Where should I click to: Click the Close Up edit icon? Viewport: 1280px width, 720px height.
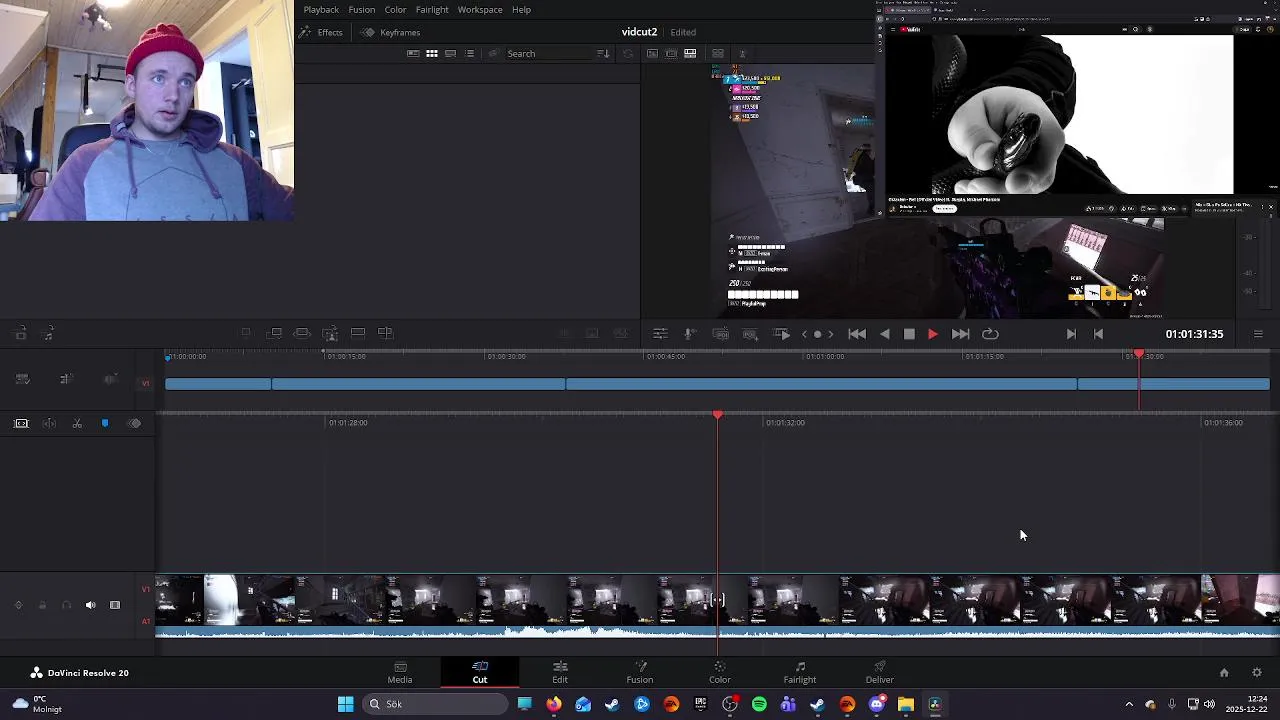(x=330, y=333)
